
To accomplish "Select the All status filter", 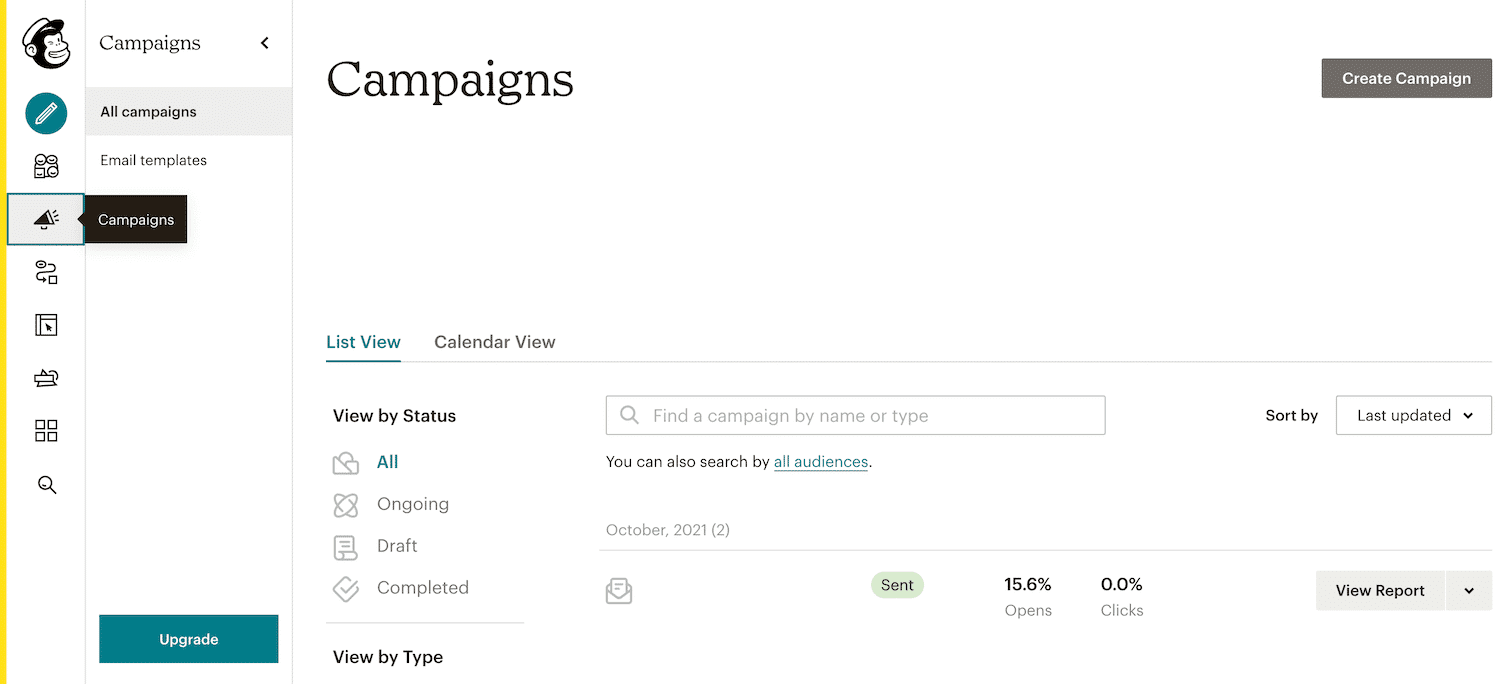I will pos(388,462).
